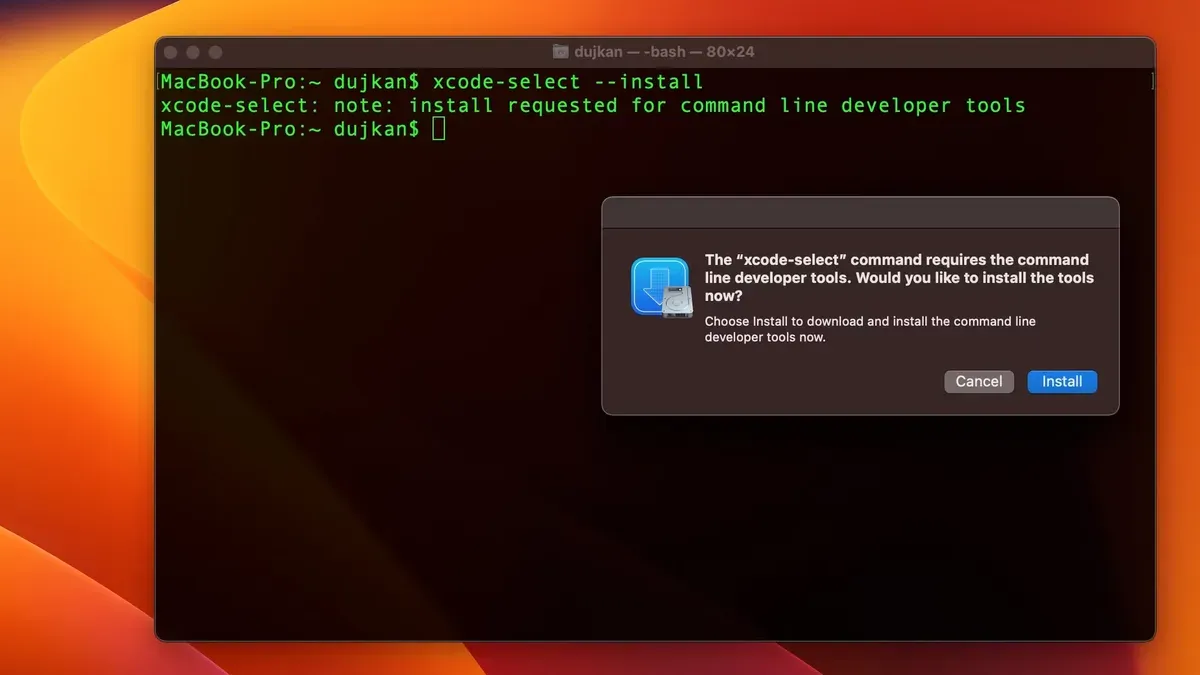This screenshot has width=1200, height=675.
Task: Click the Terminal window minimize button
Action: 193,52
